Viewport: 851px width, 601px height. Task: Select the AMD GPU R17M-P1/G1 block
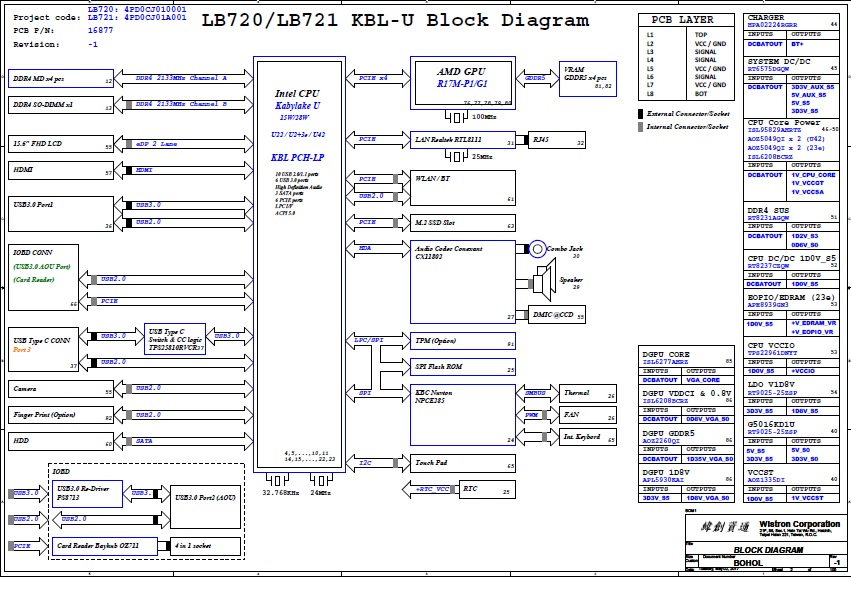click(x=463, y=83)
